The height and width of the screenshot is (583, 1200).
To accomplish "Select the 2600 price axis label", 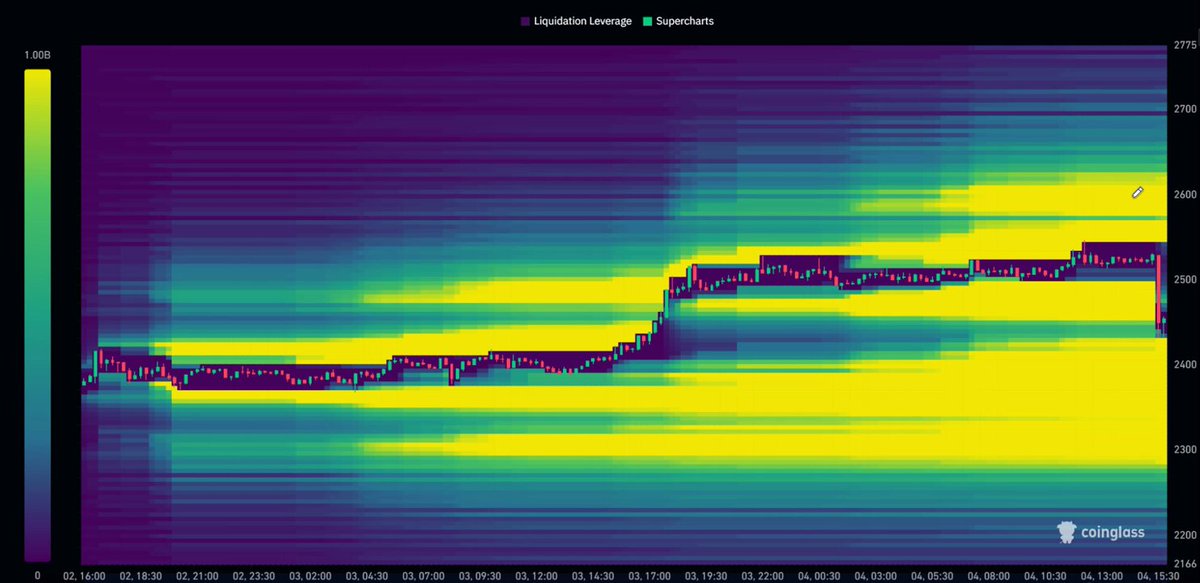I will coord(1183,194).
